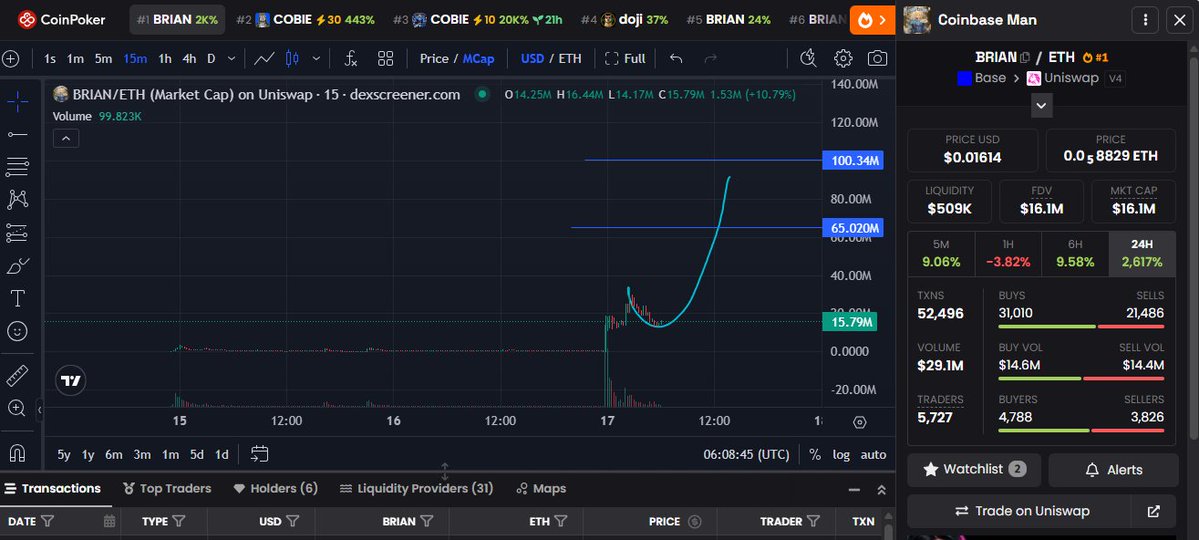This screenshot has height=540, width=1199.
Task: Open the trending hot tokens flame button
Action: pos(872,20)
